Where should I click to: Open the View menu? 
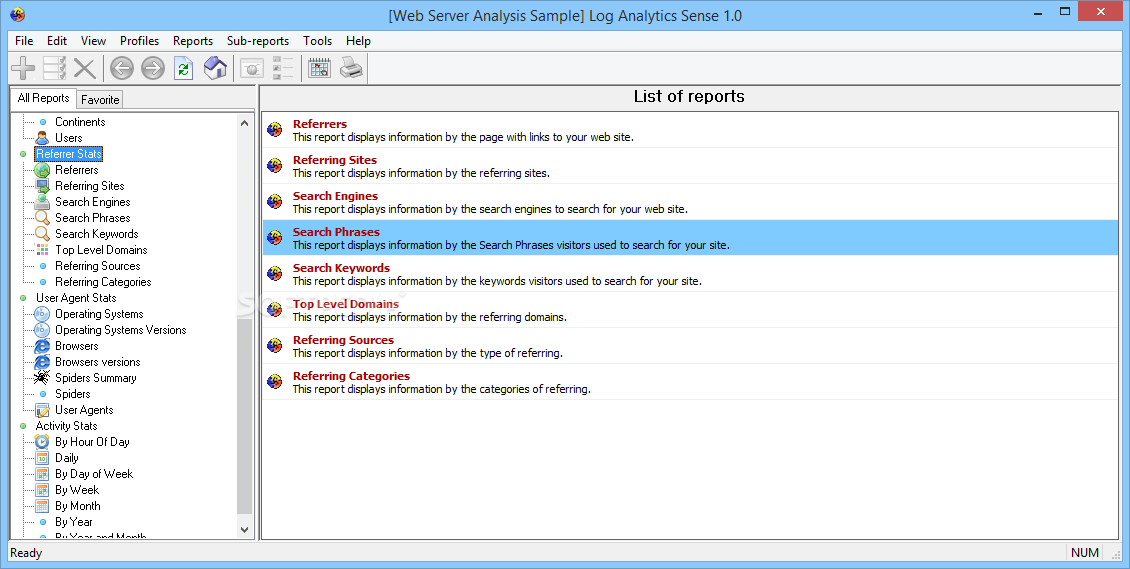pos(93,41)
